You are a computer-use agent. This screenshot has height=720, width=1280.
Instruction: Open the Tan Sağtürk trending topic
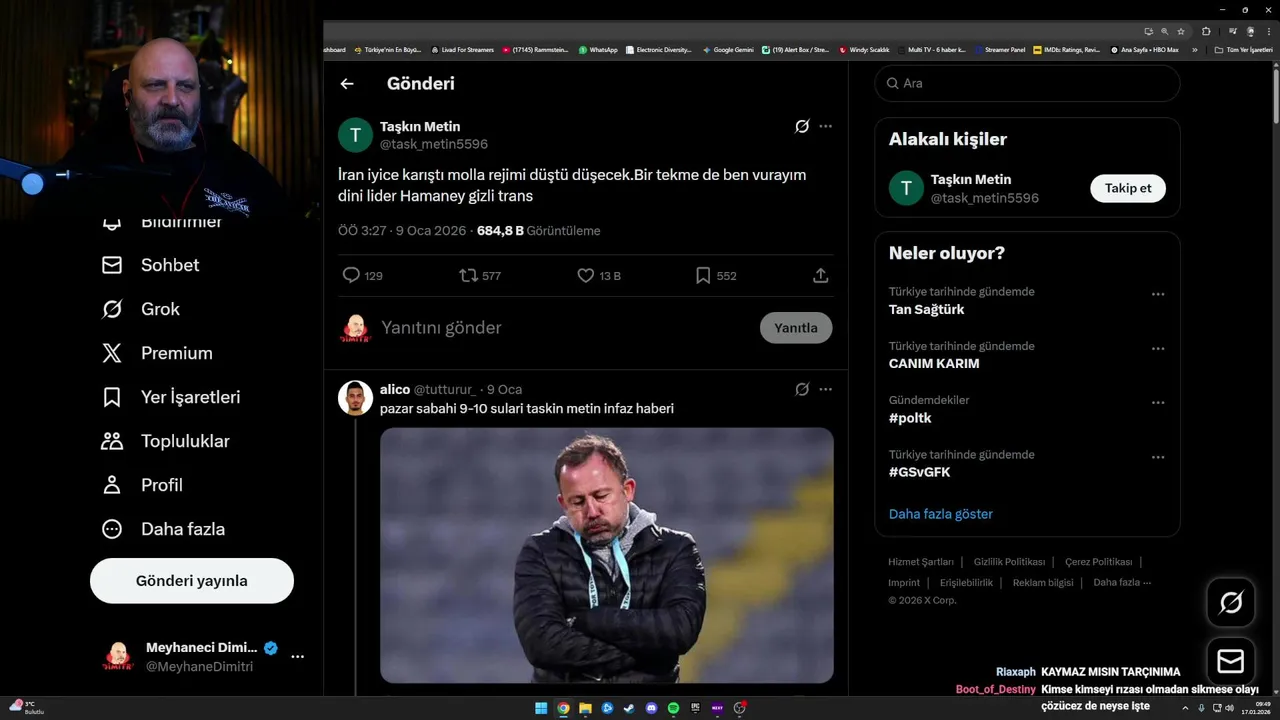coord(926,310)
